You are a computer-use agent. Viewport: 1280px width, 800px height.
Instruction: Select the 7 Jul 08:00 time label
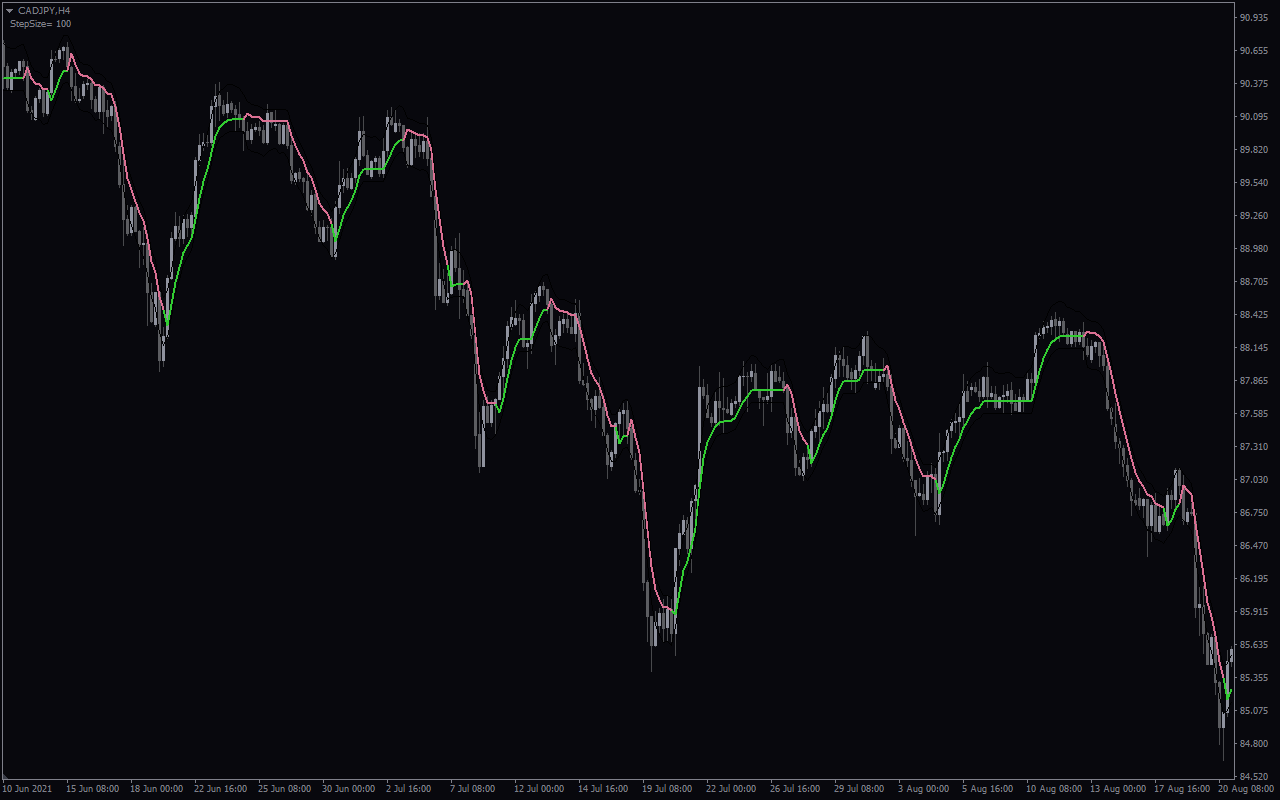[x=474, y=789]
